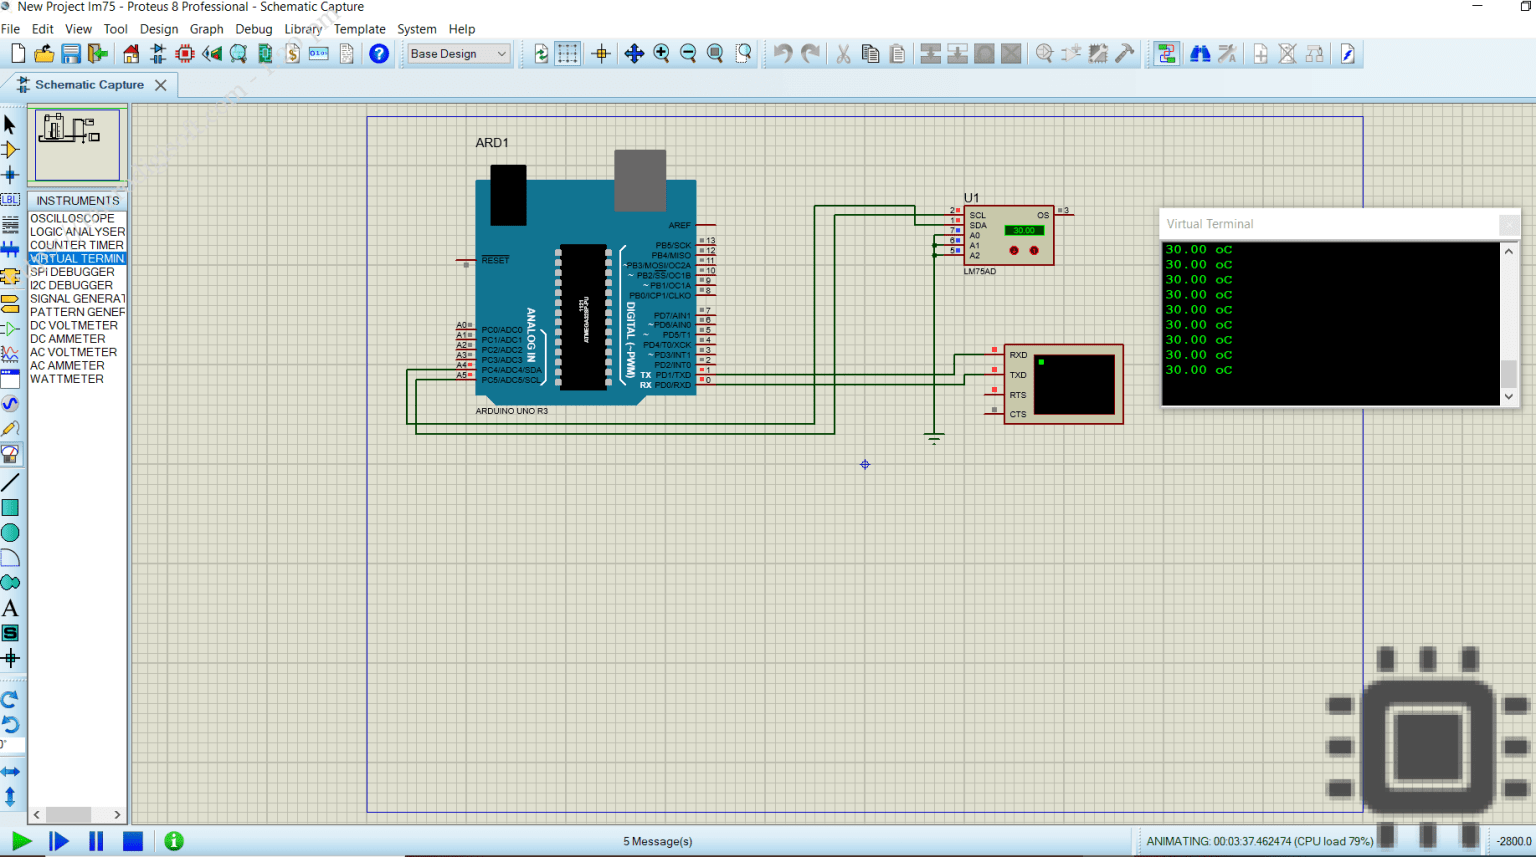This screenshot has height=857, width=1536.
Task: Stop the simulation
Action: pos(131,841)
